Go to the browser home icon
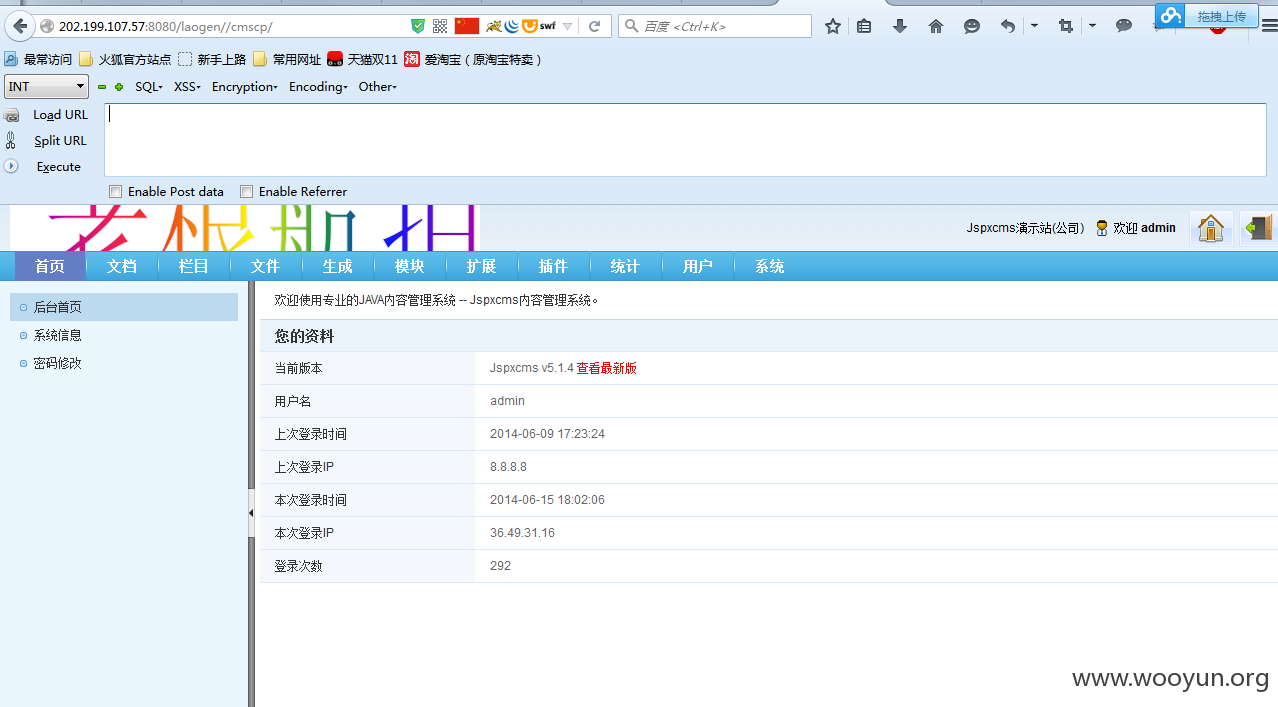 coord(936,26)
